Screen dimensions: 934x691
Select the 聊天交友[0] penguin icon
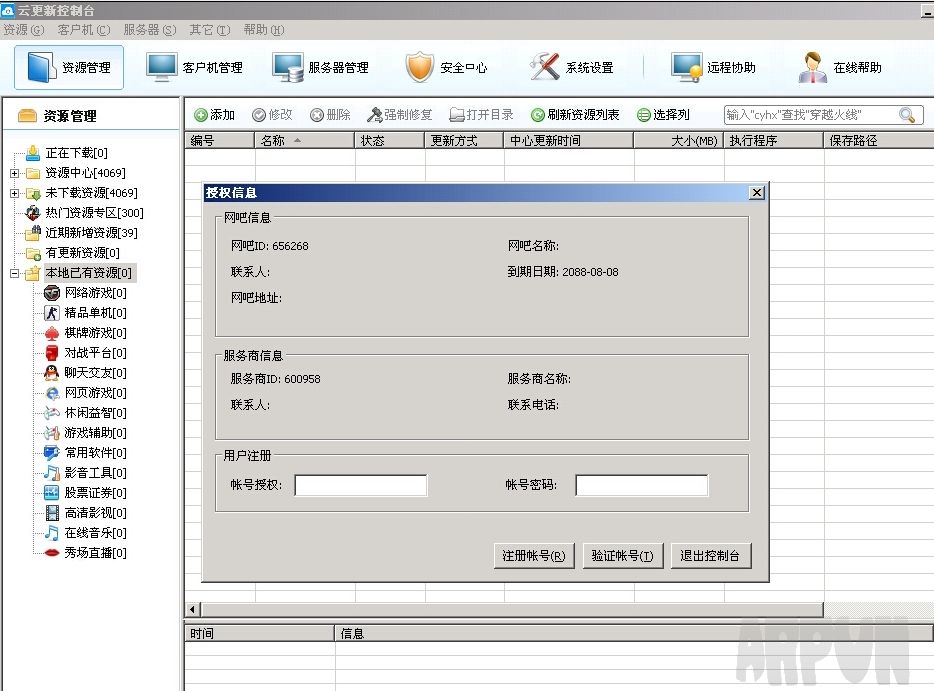[x=52, y=373]
